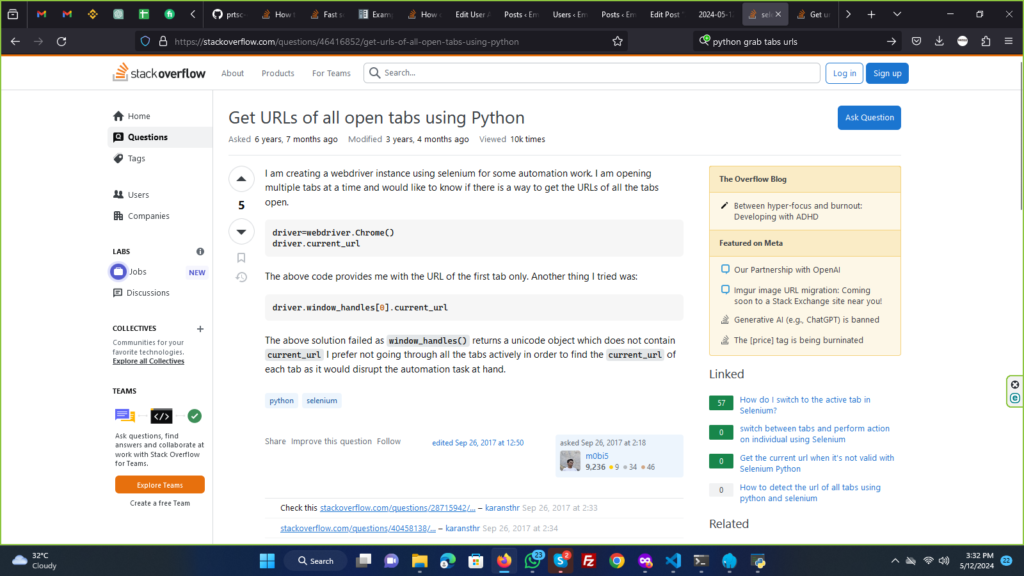Image resolution: width=1024 pixels, height=576 pixels.
Task: Select the python tag
Action: 282,400
